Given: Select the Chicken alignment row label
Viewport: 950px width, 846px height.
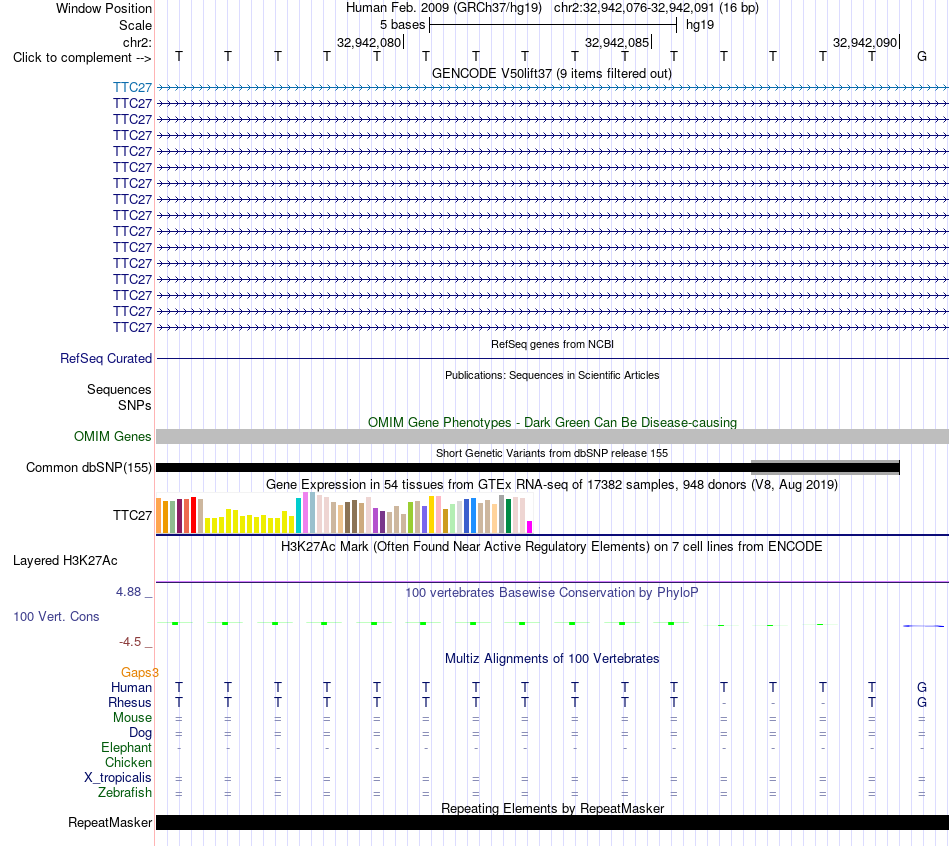Looking at the screenshot, I should tap(128, 762).
